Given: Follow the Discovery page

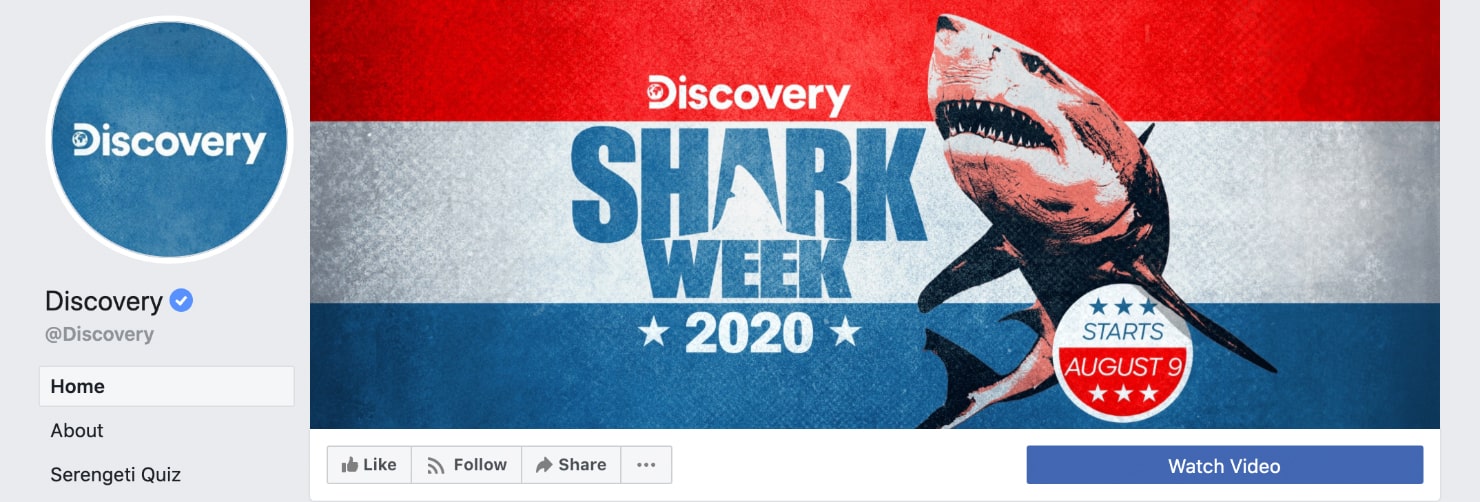Looking at the screenshot, I should [x=467, y=465].
